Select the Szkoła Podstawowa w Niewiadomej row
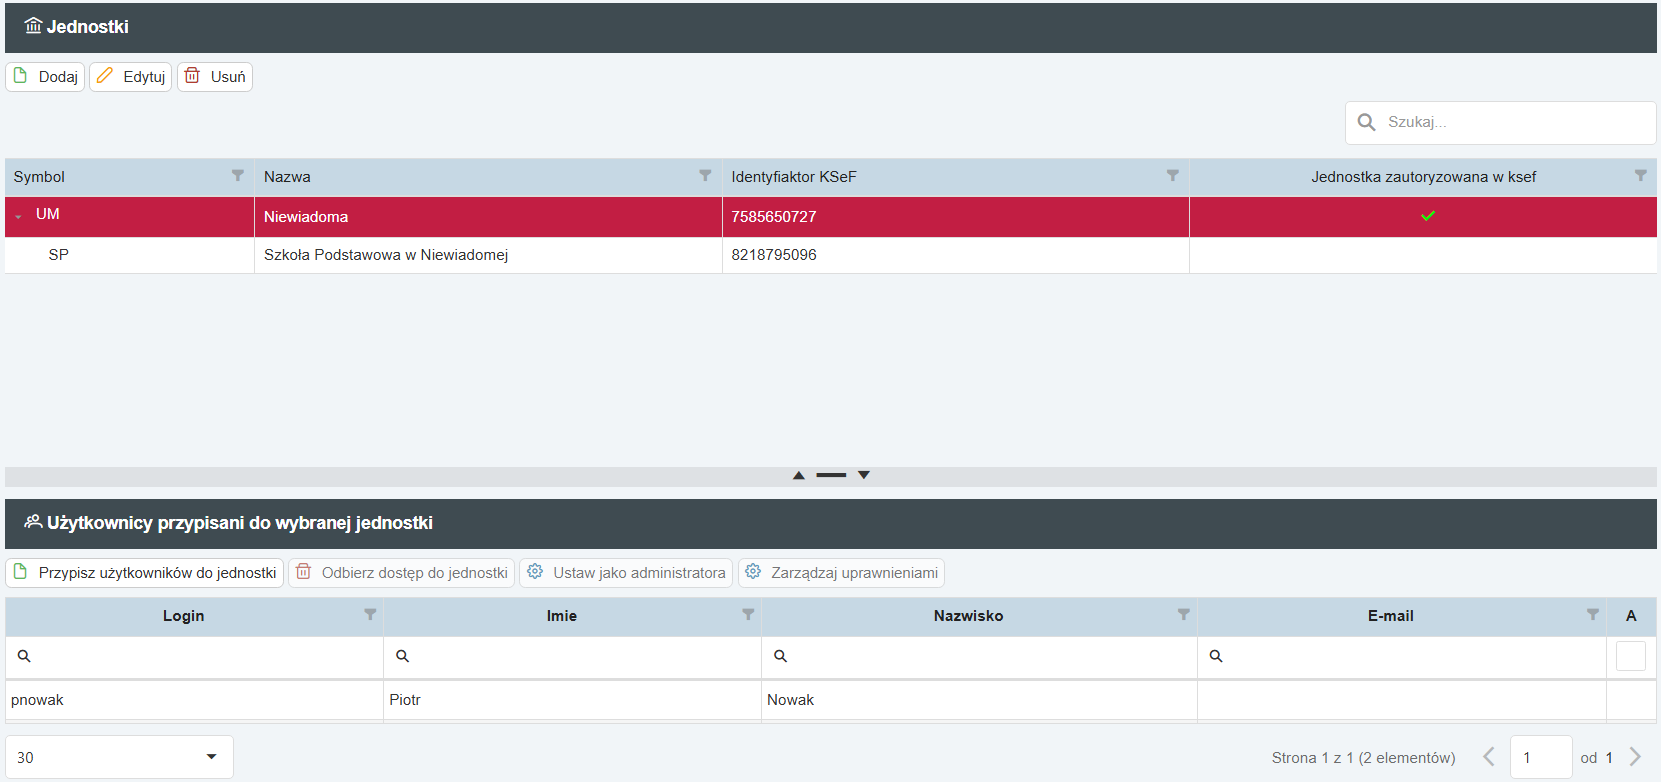 pyautogui.click(x=386, y=255)
